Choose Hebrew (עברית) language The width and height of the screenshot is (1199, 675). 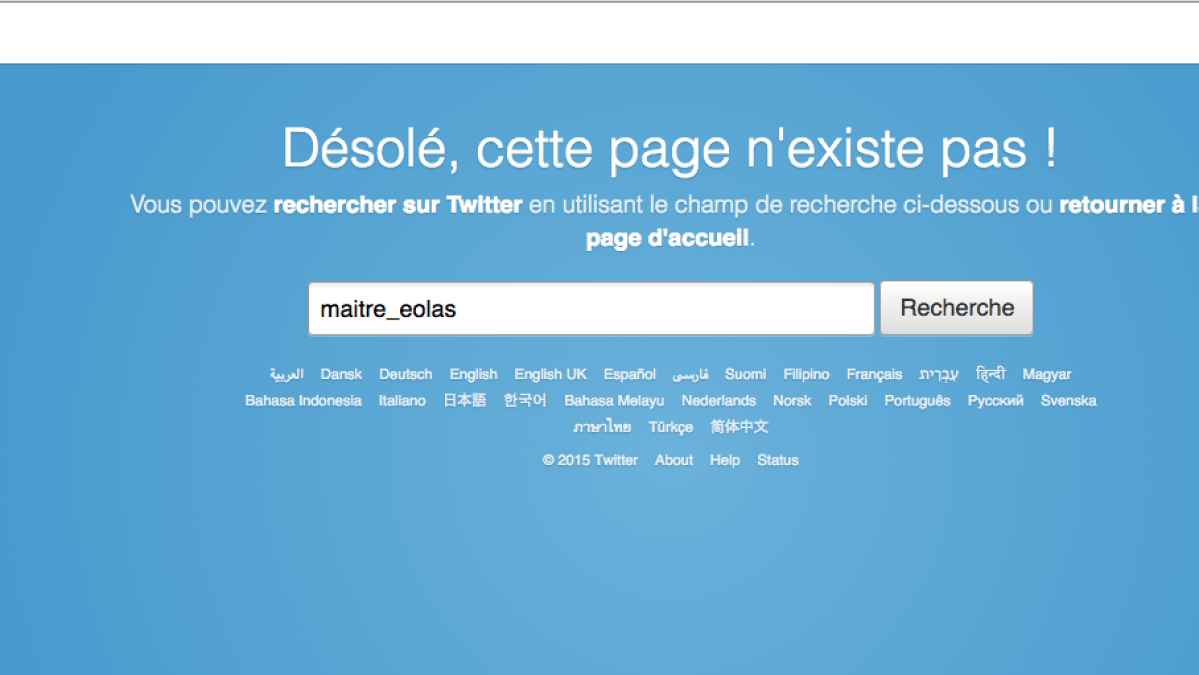(x=939, y=375)
